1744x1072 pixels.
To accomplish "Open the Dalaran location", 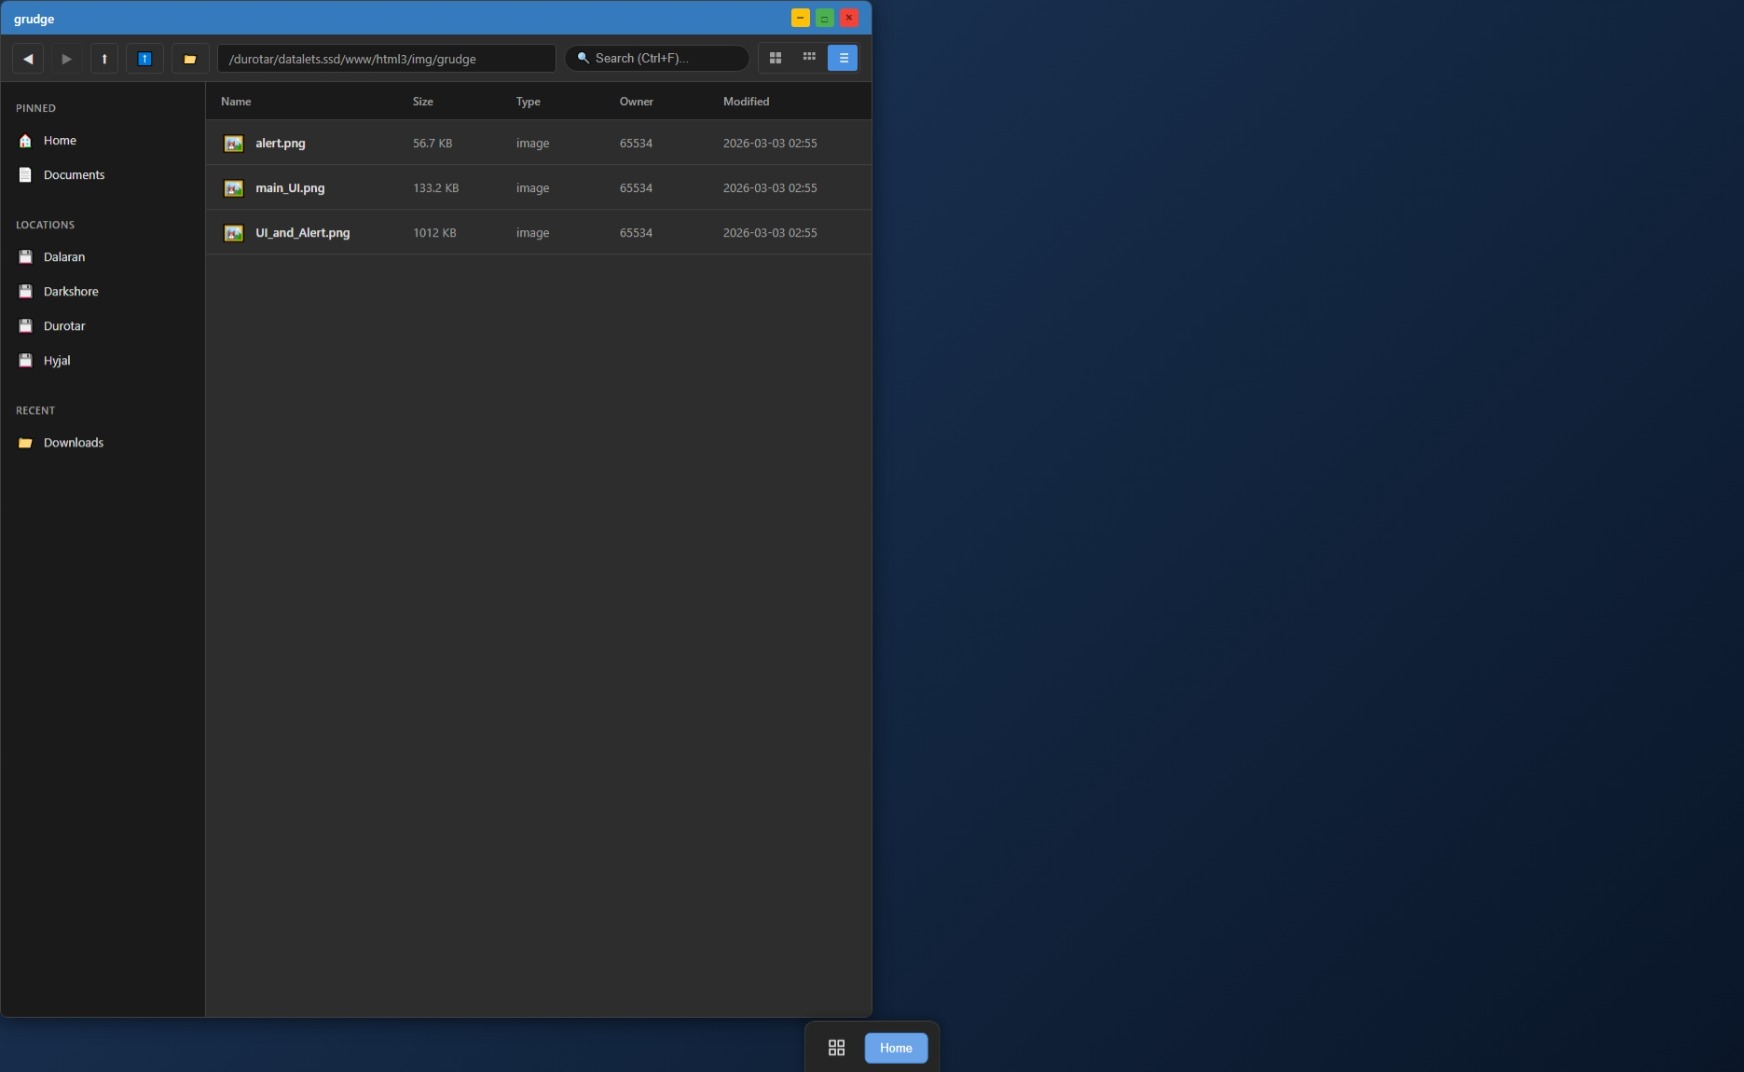I will click(64, 257).
